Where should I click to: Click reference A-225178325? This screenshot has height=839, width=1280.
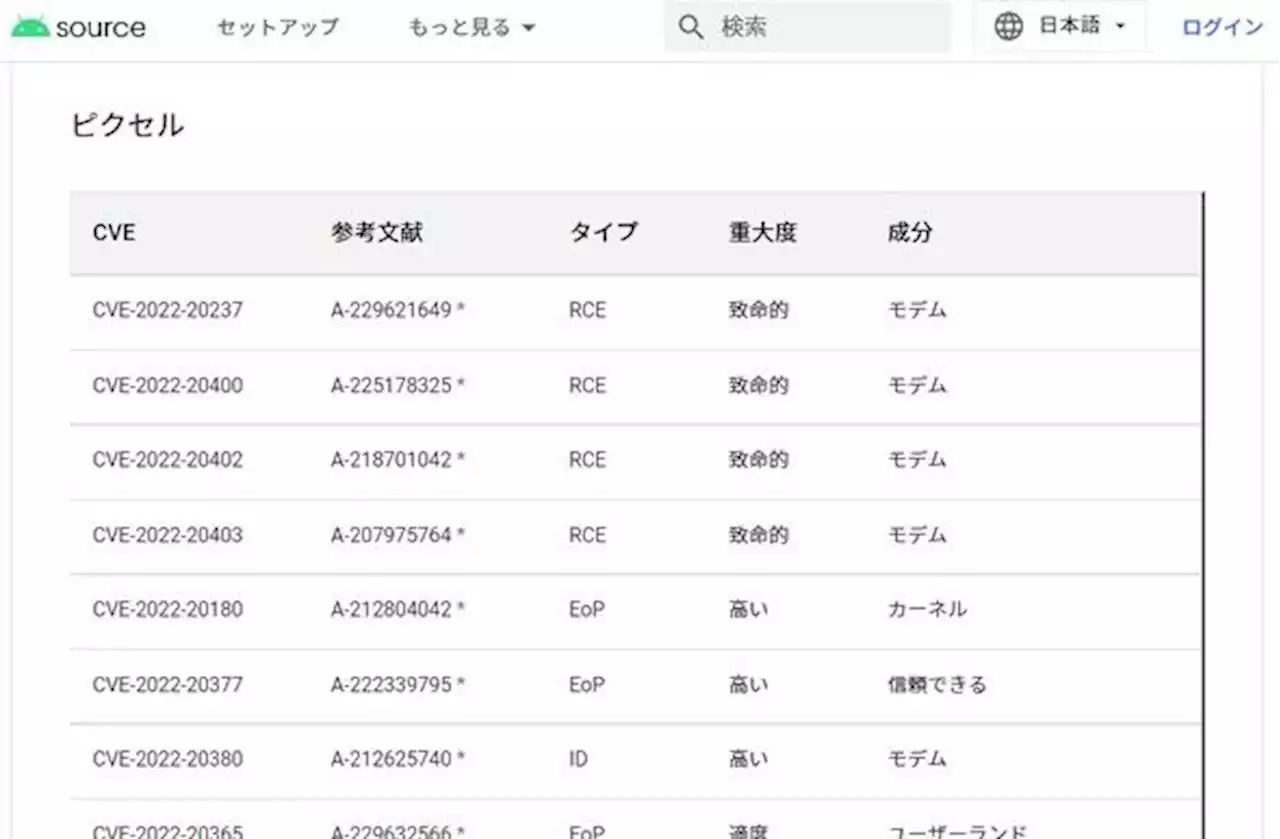click(392, 385)
